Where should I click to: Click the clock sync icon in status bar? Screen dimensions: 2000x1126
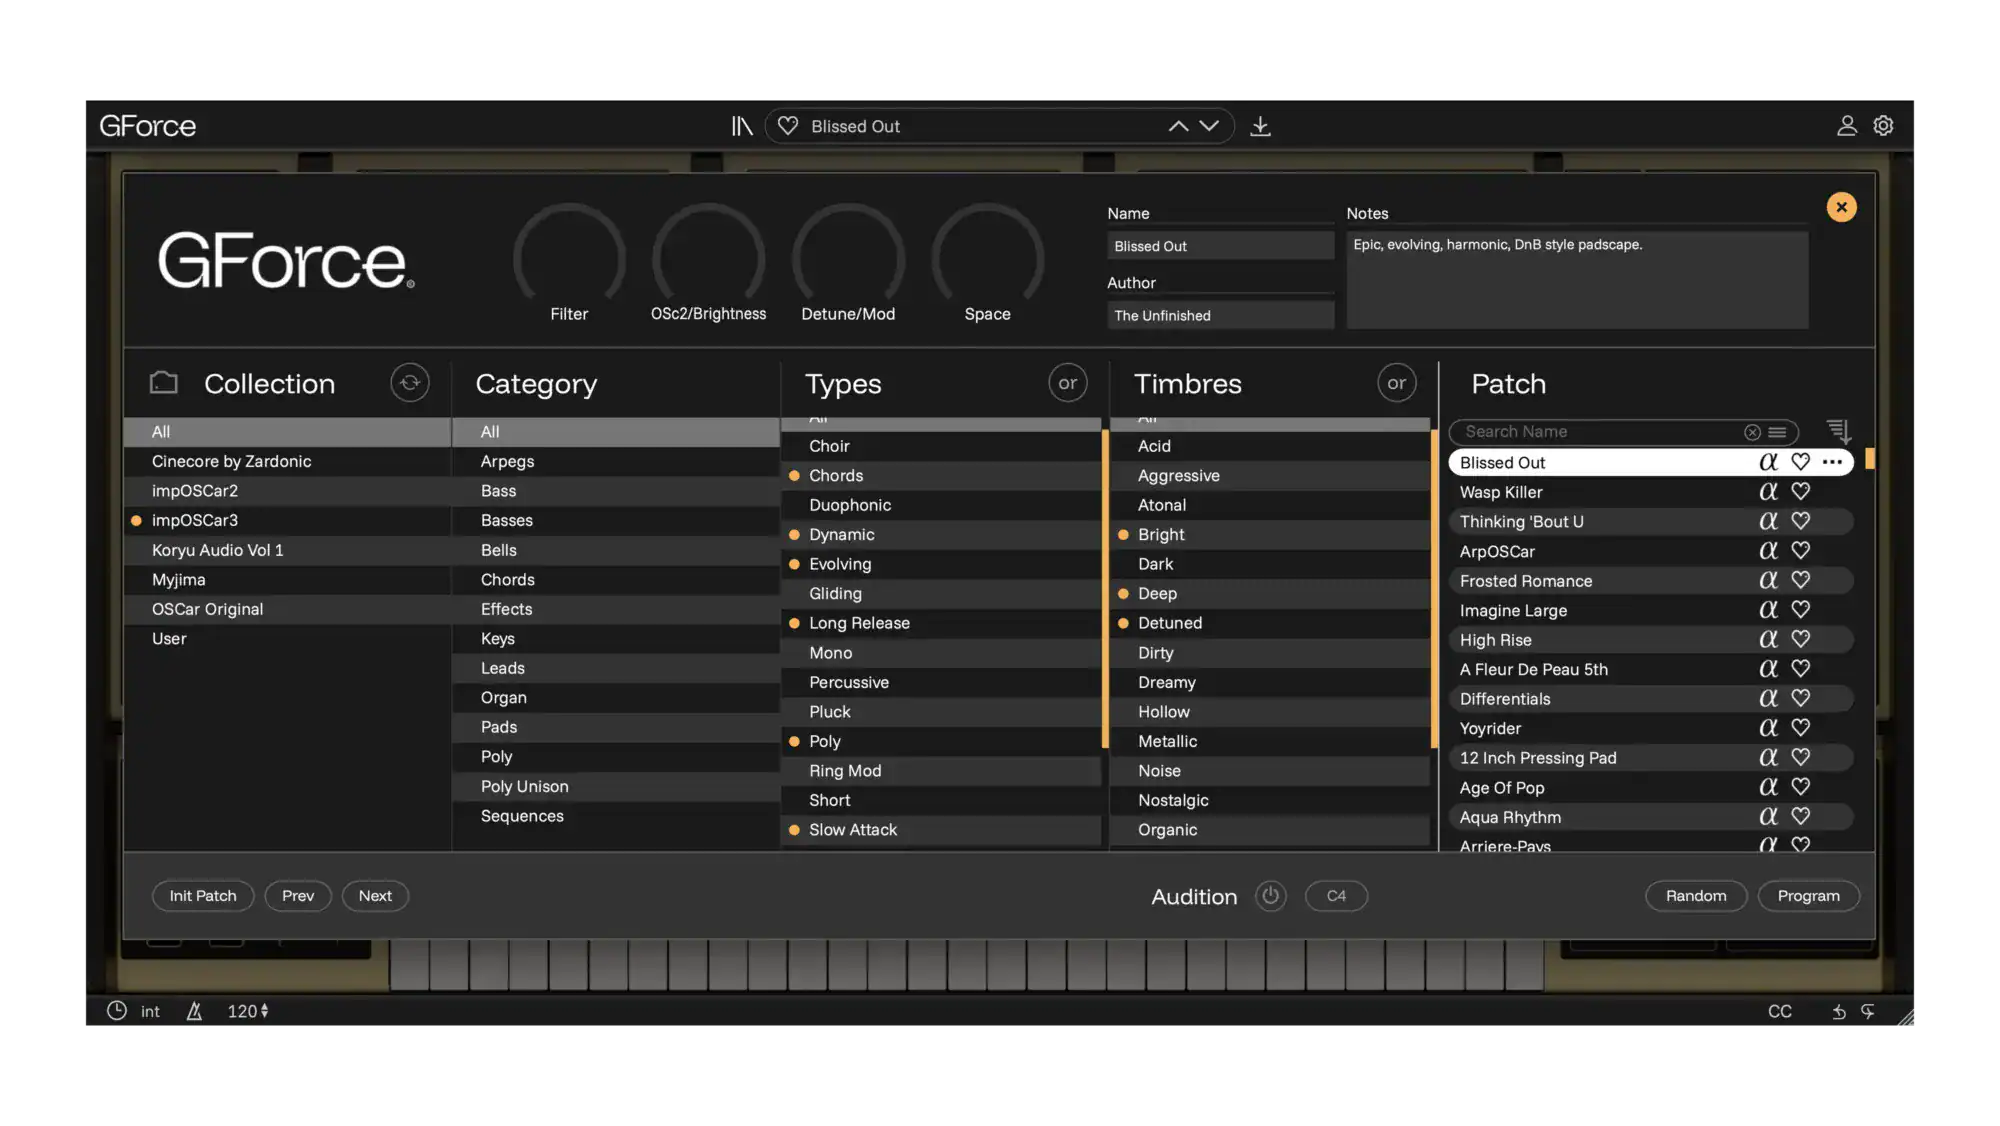pos(117,1011)
